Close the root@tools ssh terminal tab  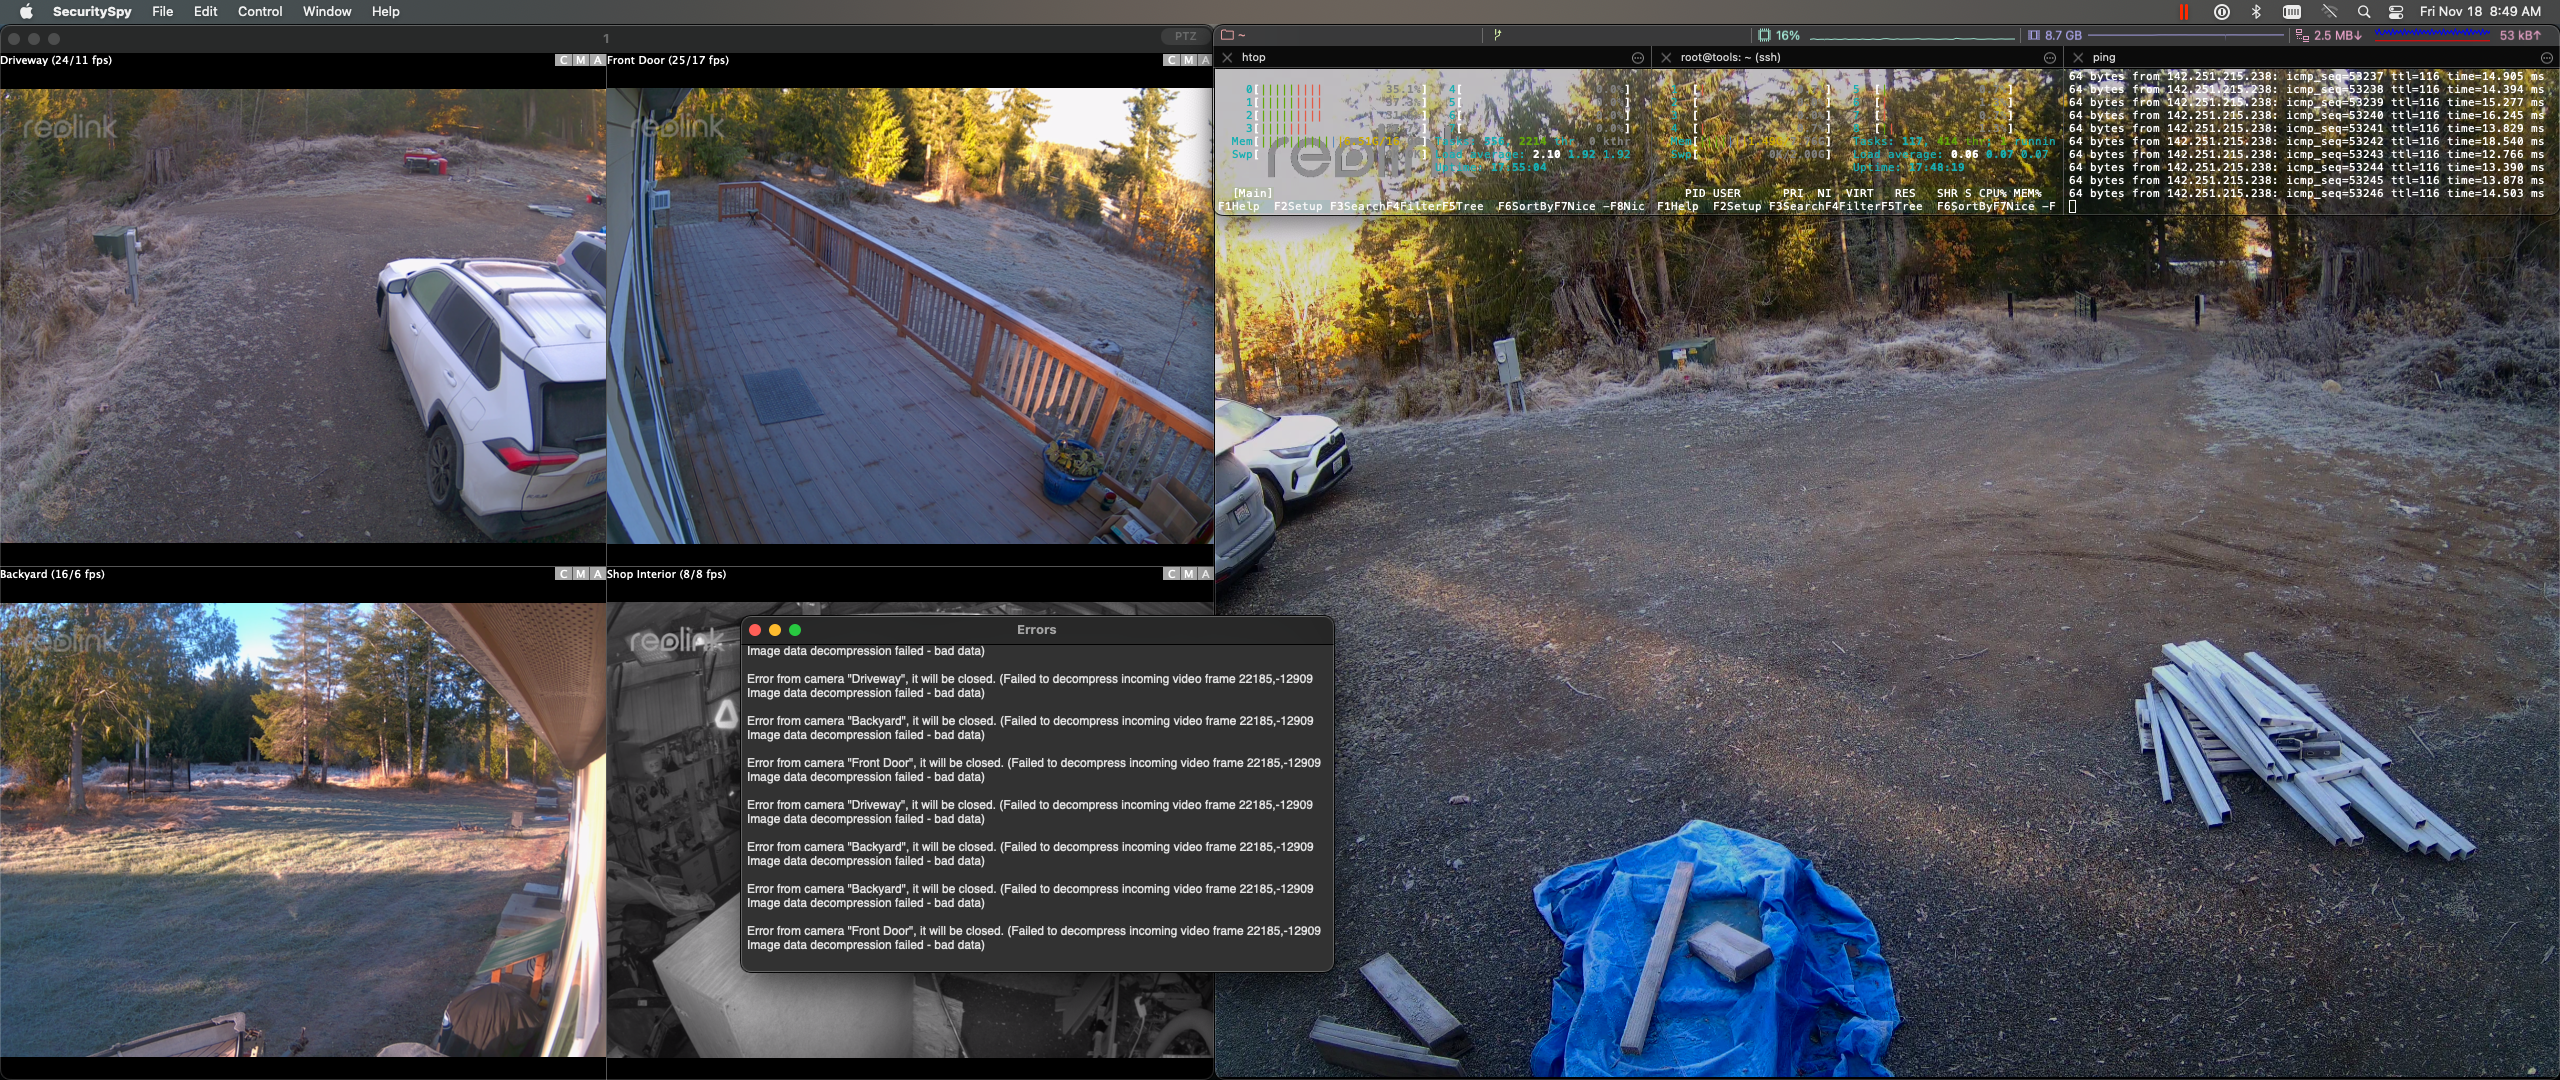[x=1666, y=58]
